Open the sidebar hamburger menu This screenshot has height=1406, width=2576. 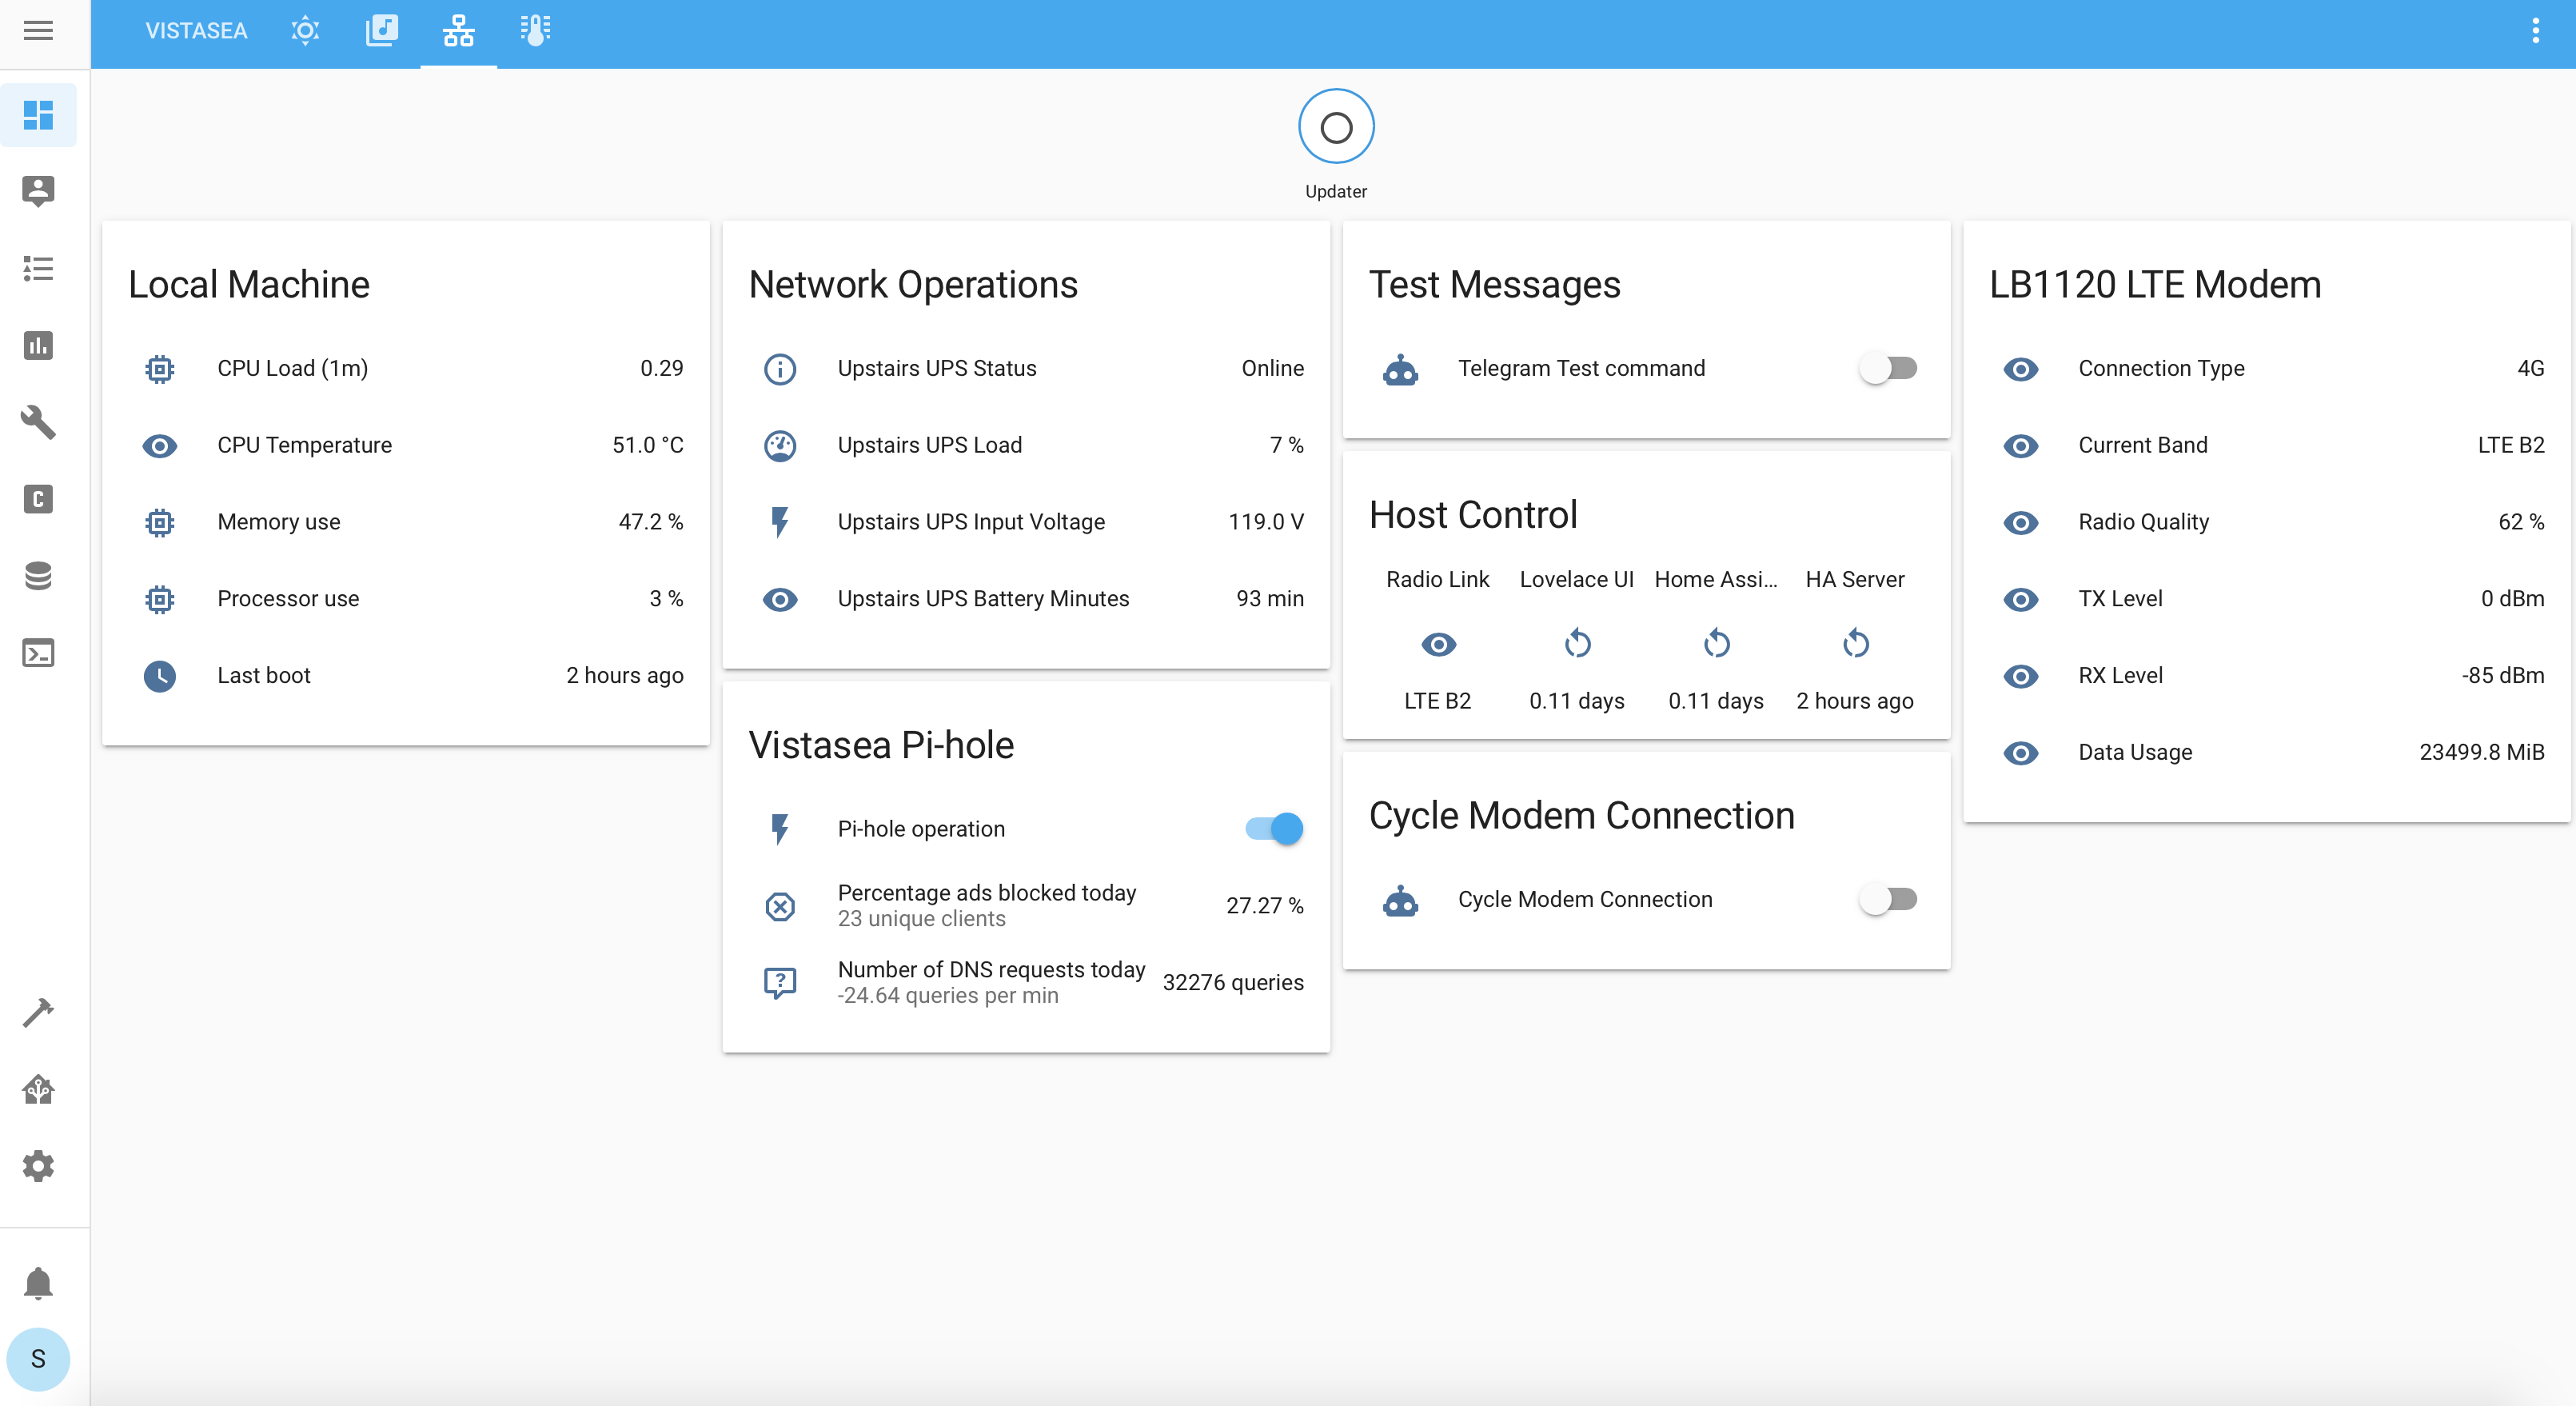tap(38, 30)
